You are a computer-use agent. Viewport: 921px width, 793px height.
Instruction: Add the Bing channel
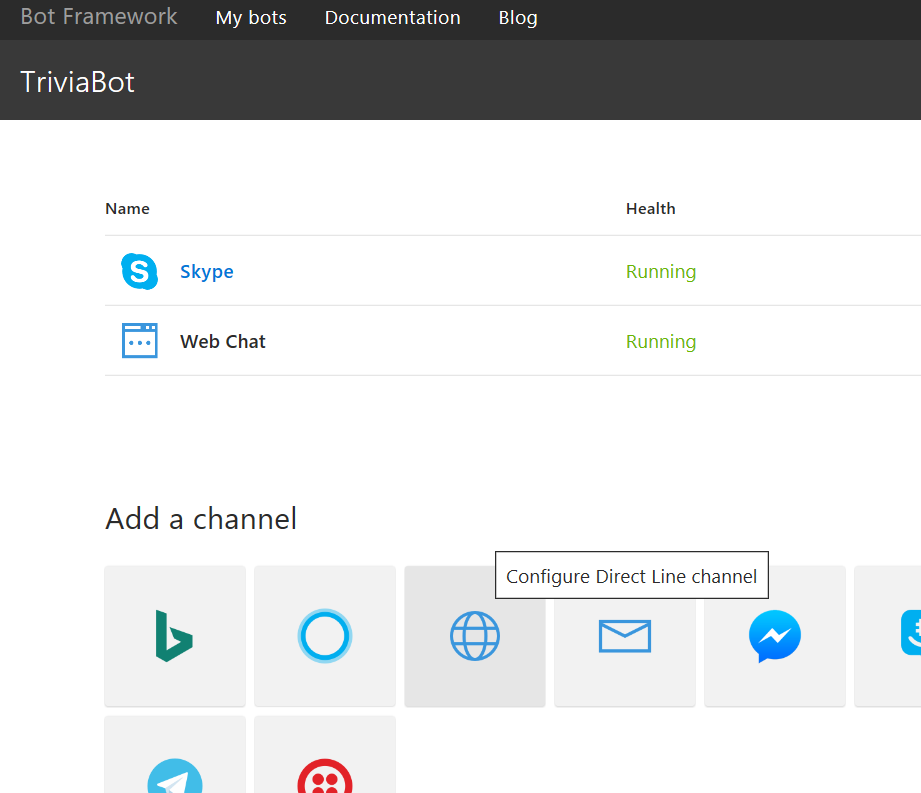click(174, 636)
